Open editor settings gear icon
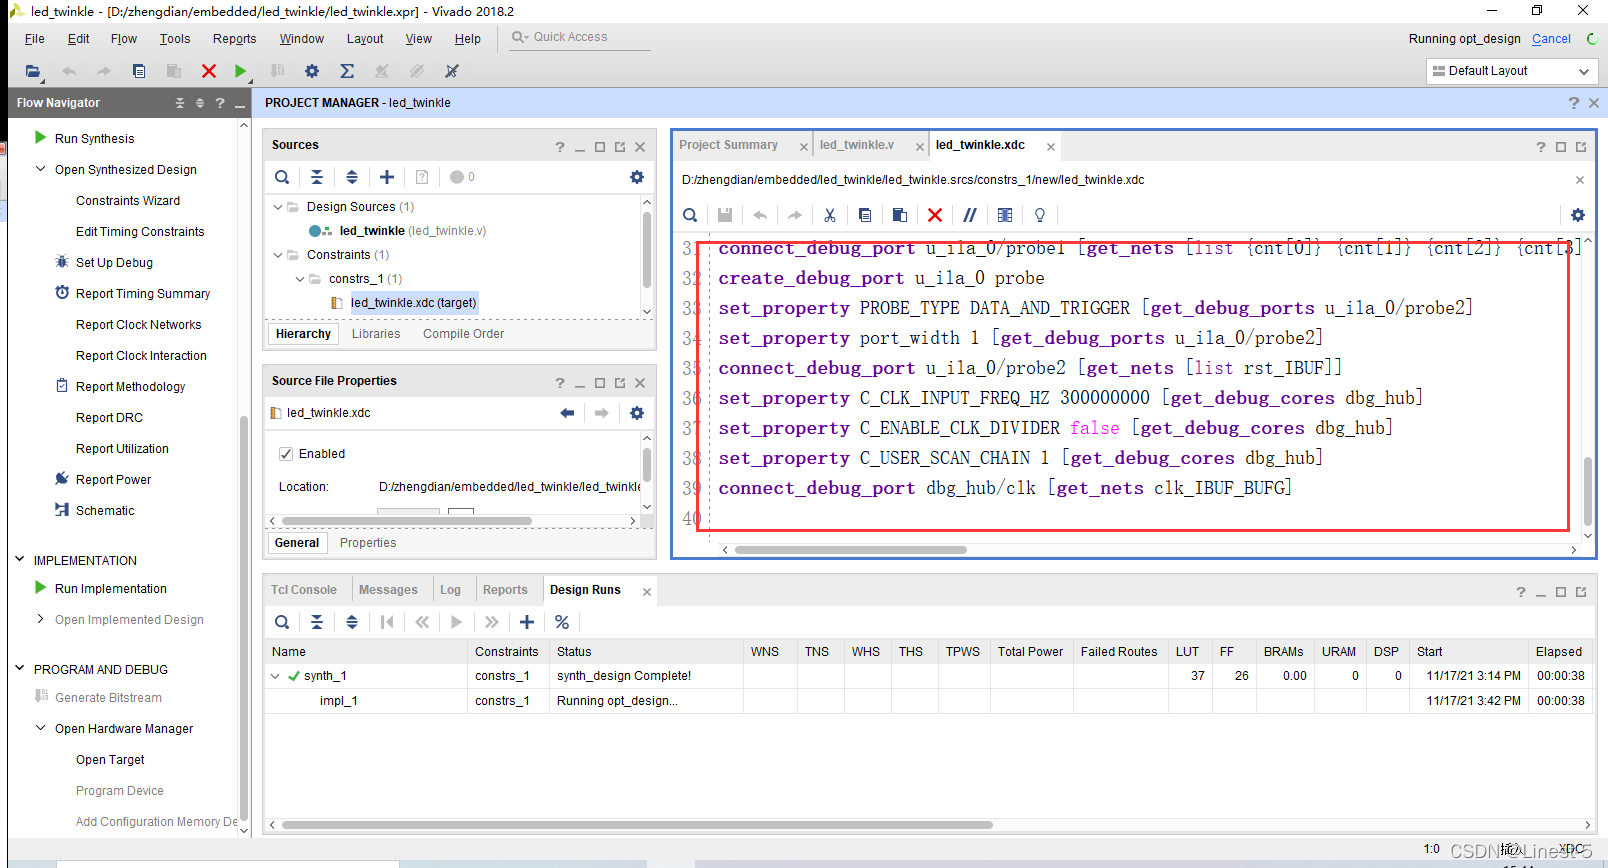 click(1578, 215)
